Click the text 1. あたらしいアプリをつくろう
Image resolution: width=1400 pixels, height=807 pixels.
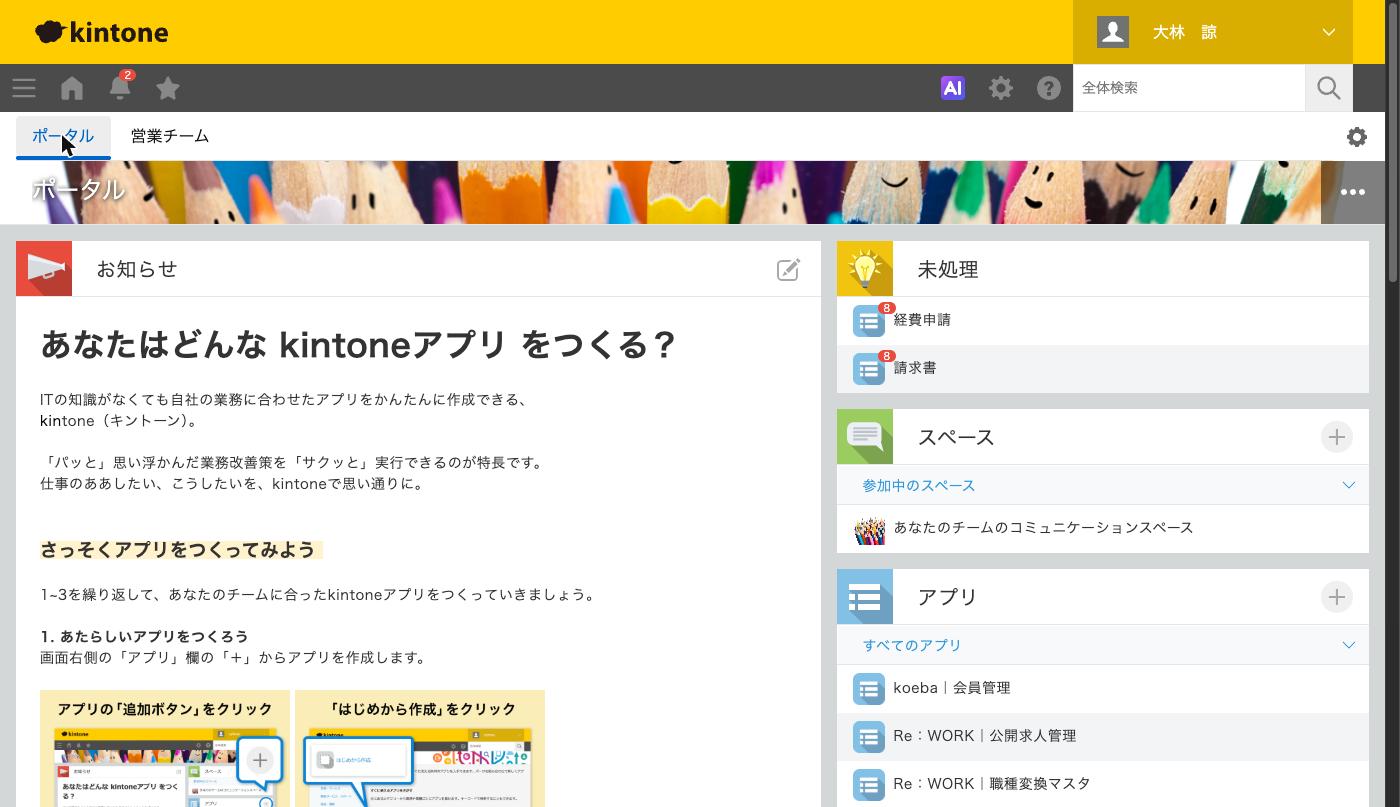click(144, 636)
